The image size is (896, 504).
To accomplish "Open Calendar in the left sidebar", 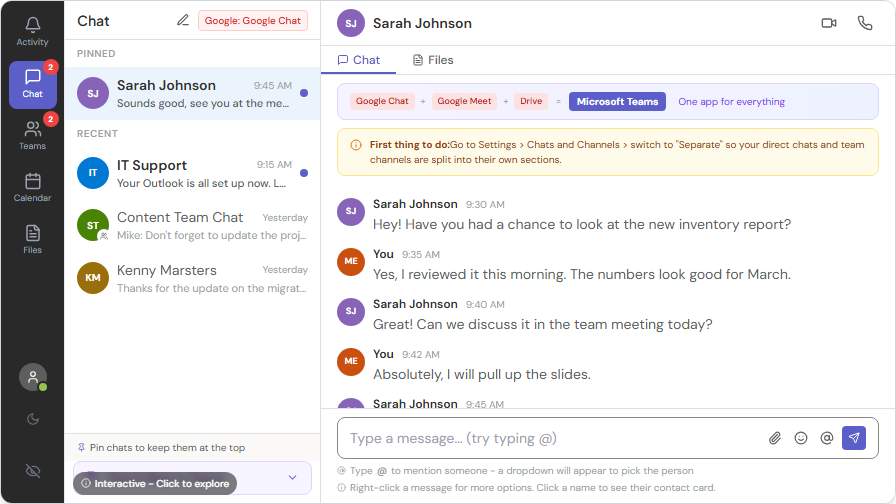I will point(33,188).
